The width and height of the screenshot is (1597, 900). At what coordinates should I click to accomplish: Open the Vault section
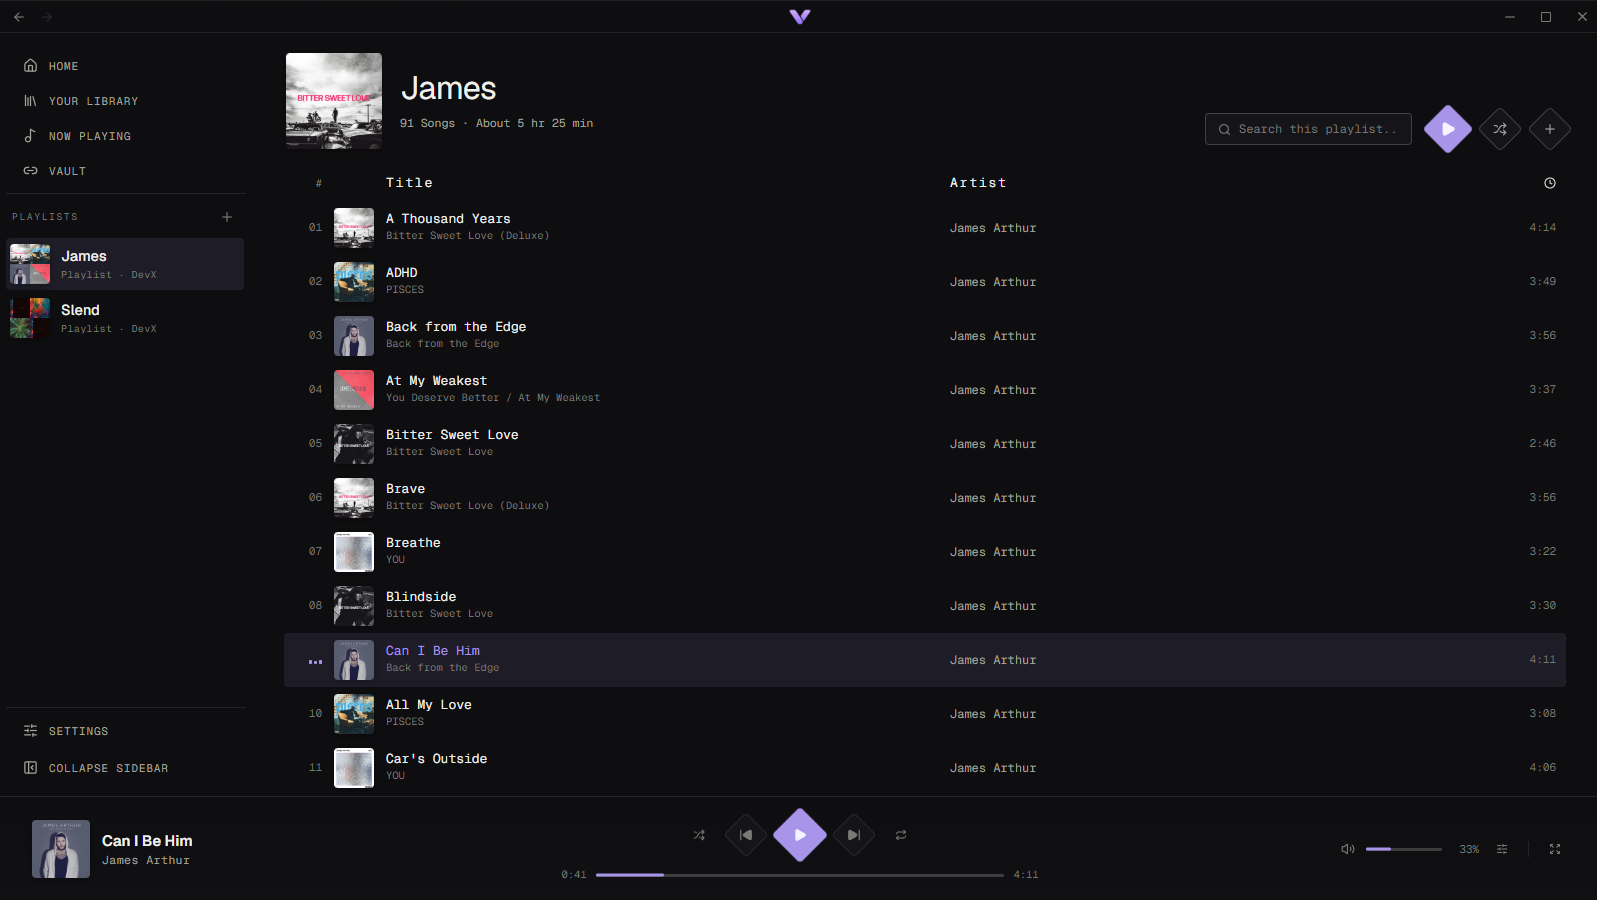click(x=55, y=171)
